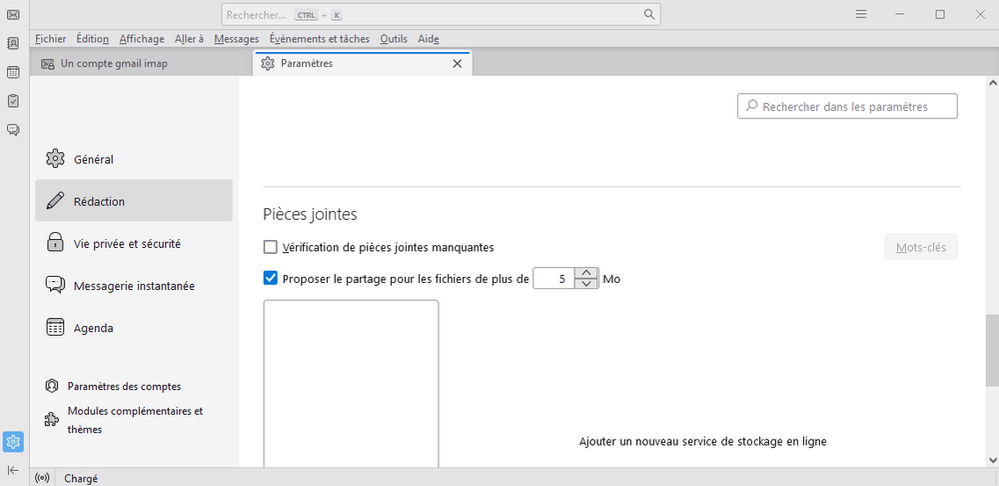Open the Address Book icon

coord(13,43)
